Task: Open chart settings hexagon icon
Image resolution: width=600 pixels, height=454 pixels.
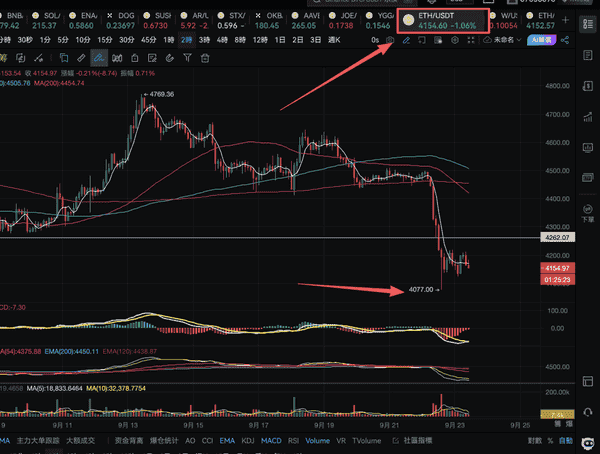Action: pos(456,40)
